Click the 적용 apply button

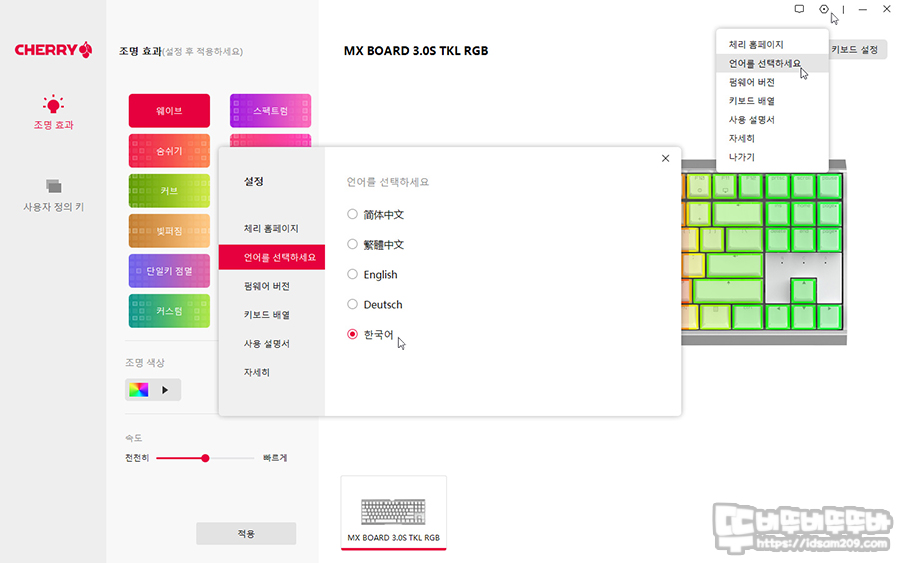246,534
